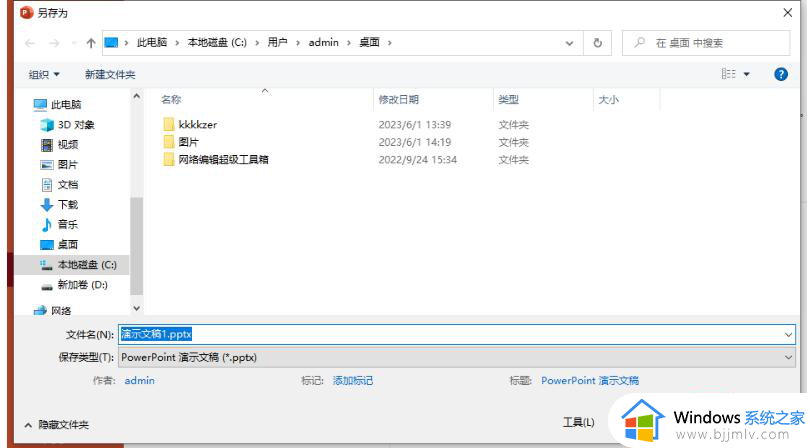Click 桌面 breadcrumb in address bar
Viewport: 810px width, 448px height.
pos(369,43)
